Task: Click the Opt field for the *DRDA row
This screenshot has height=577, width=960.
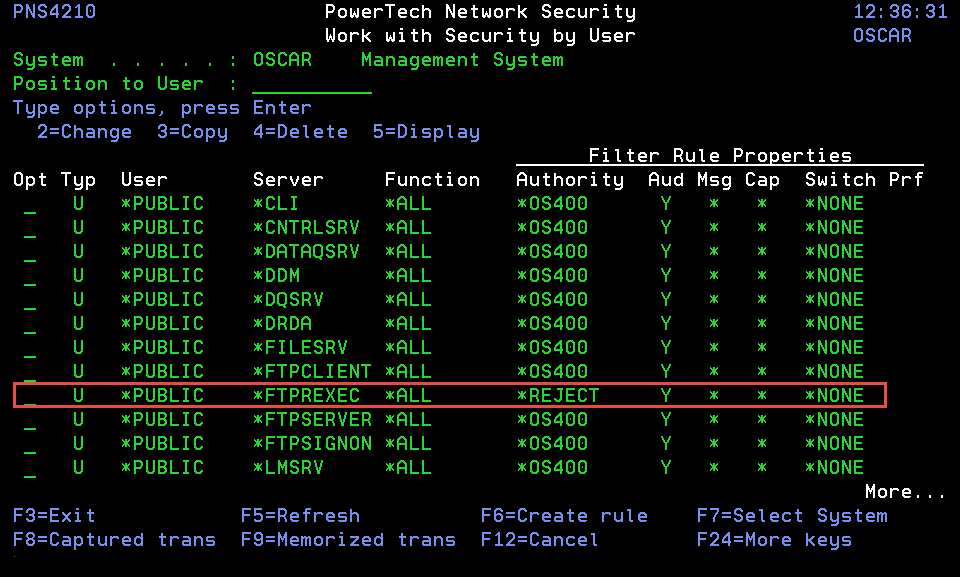Action: click(30, 324)
